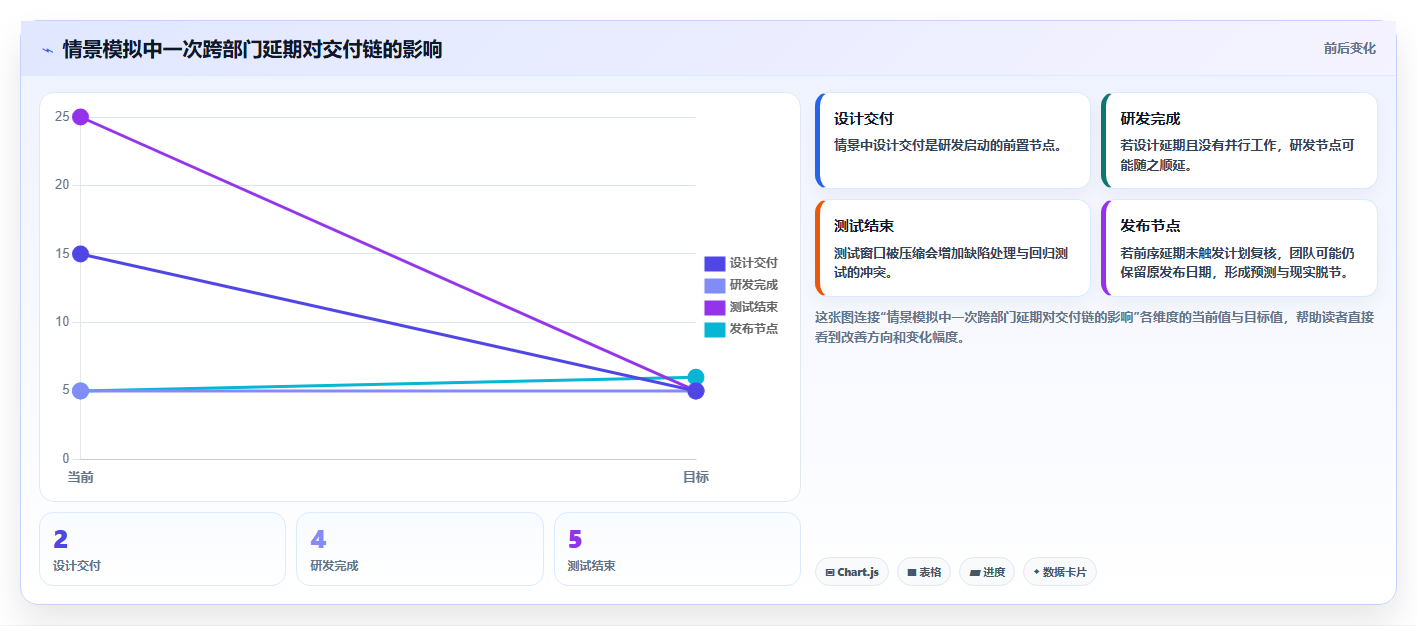Click the stat card showing 4 研发完成

pyautogui.click(x=420, y=549)
